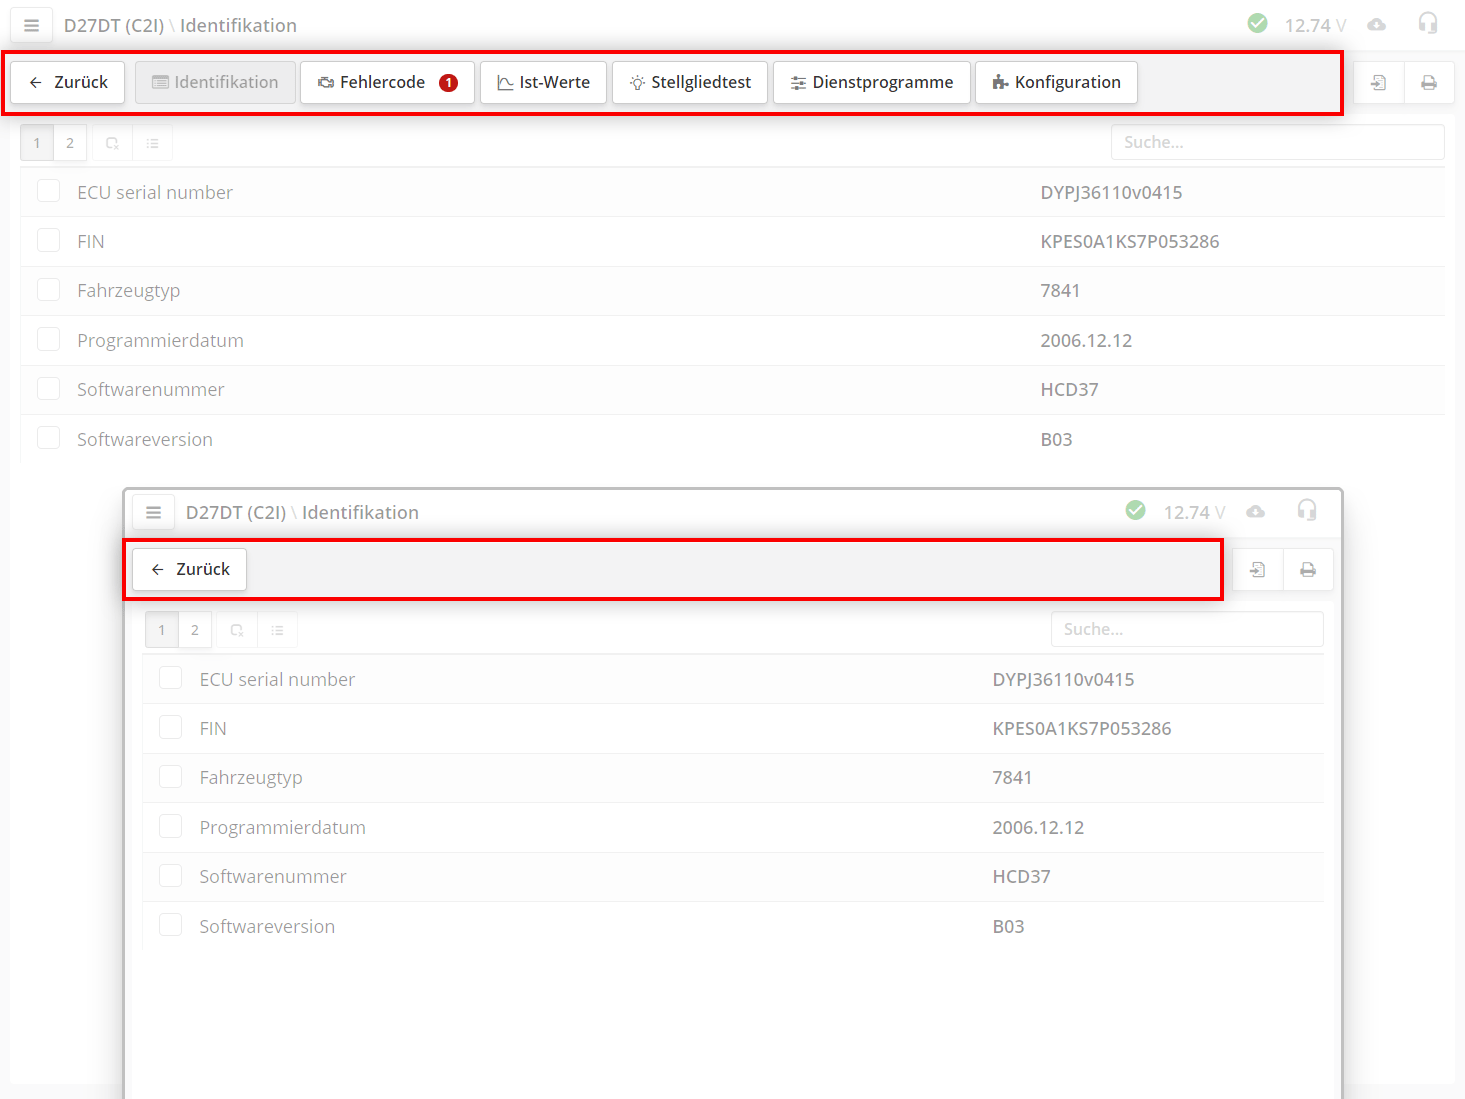Click the cloud download icon in the upper header

coord(1376,25)
